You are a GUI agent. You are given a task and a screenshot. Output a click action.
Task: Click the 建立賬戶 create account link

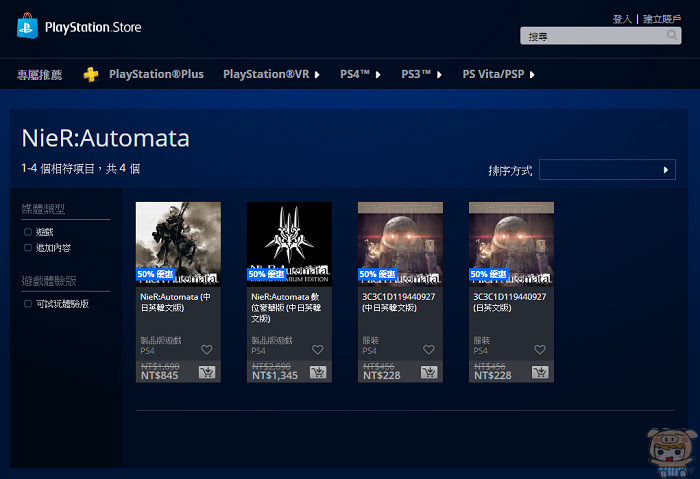pos(662,19)
